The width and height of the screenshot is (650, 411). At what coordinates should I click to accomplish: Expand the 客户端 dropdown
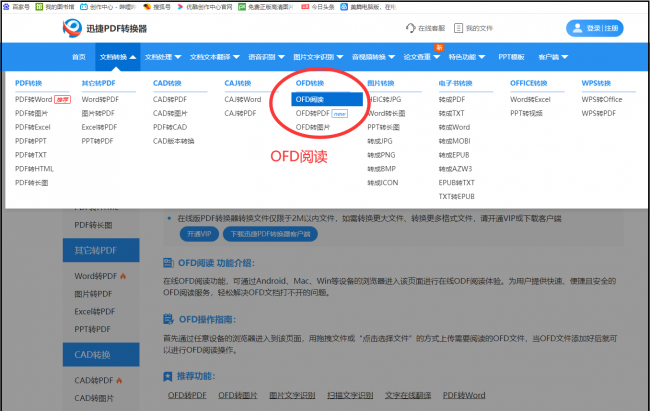553,57
